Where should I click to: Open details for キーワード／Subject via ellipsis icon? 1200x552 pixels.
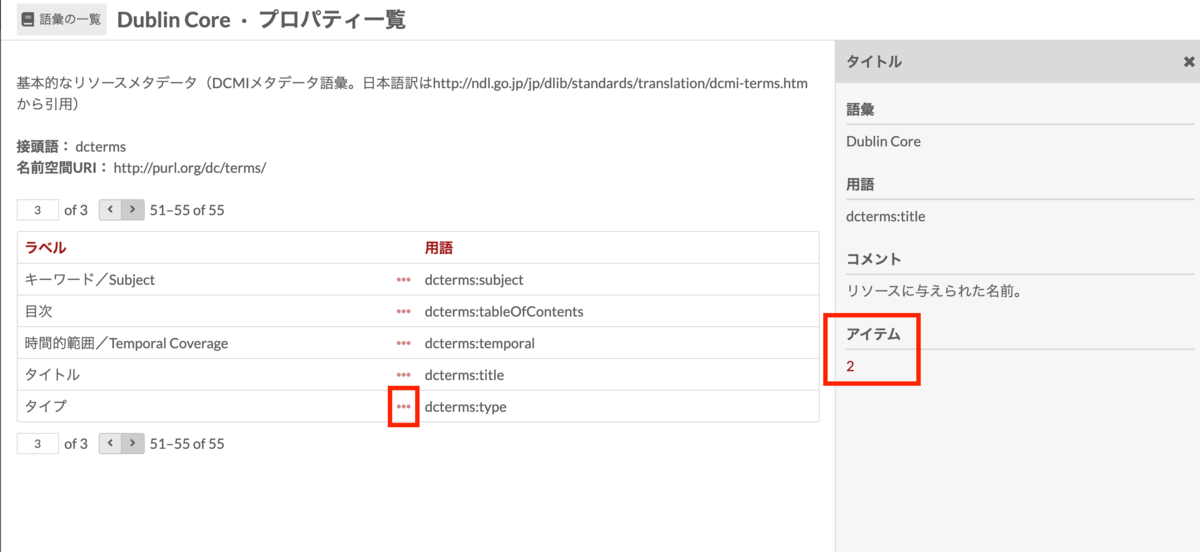403,280
